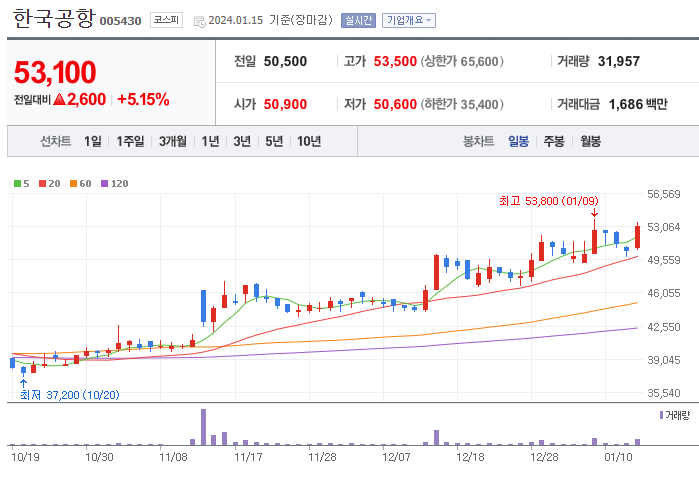Screen dimensions: 699x479
Task: Click the 거래량 value 31,957
Action: pyautogui.click(x=619, y=61)
